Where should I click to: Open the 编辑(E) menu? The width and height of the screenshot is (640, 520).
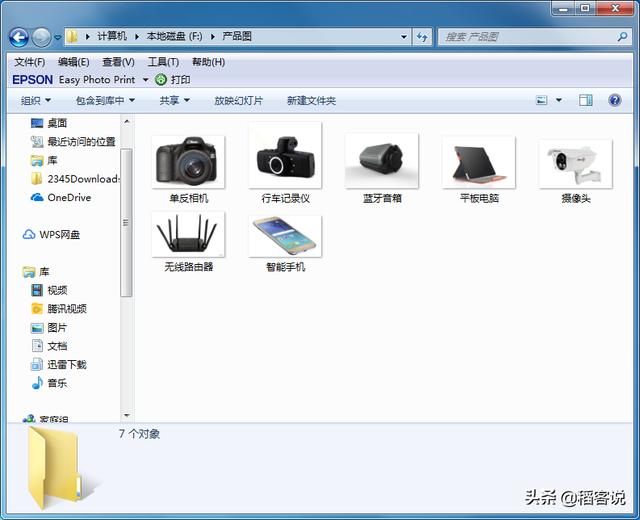73,62
